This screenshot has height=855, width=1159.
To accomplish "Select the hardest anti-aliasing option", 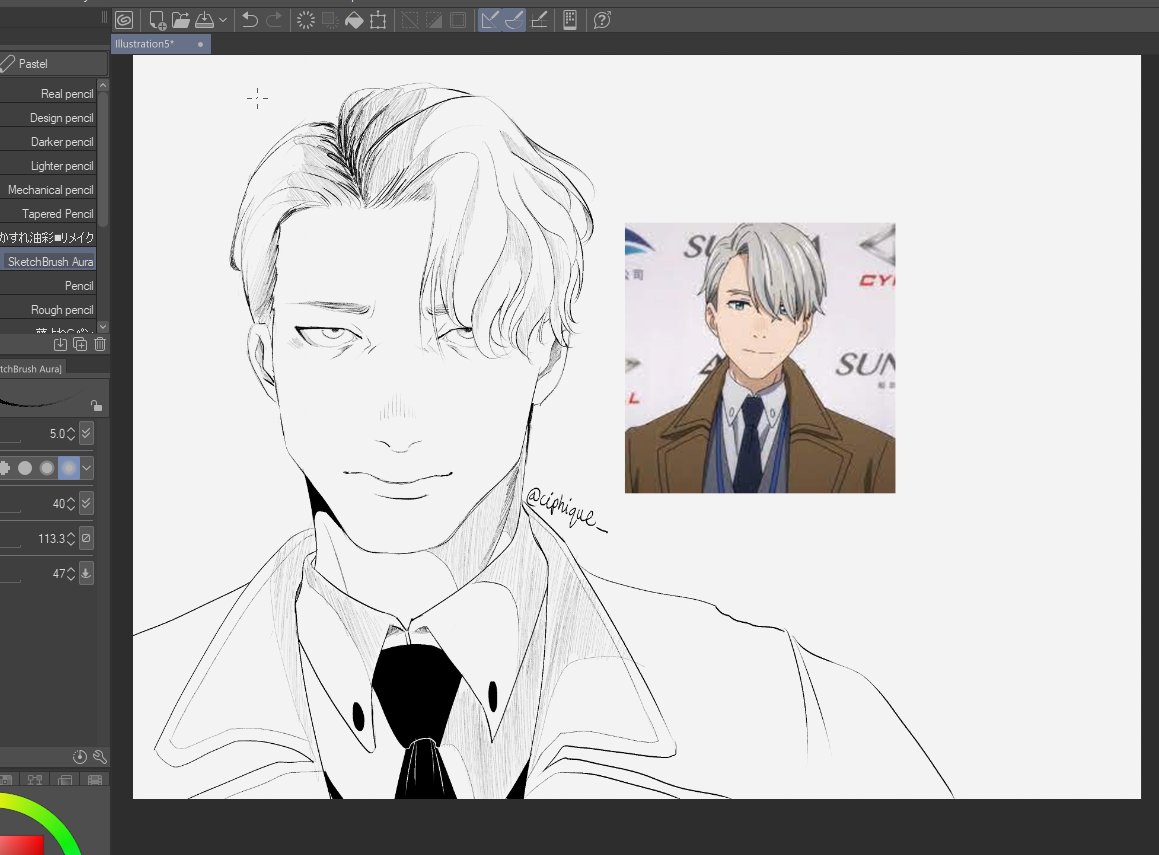I will click(4, 468).
